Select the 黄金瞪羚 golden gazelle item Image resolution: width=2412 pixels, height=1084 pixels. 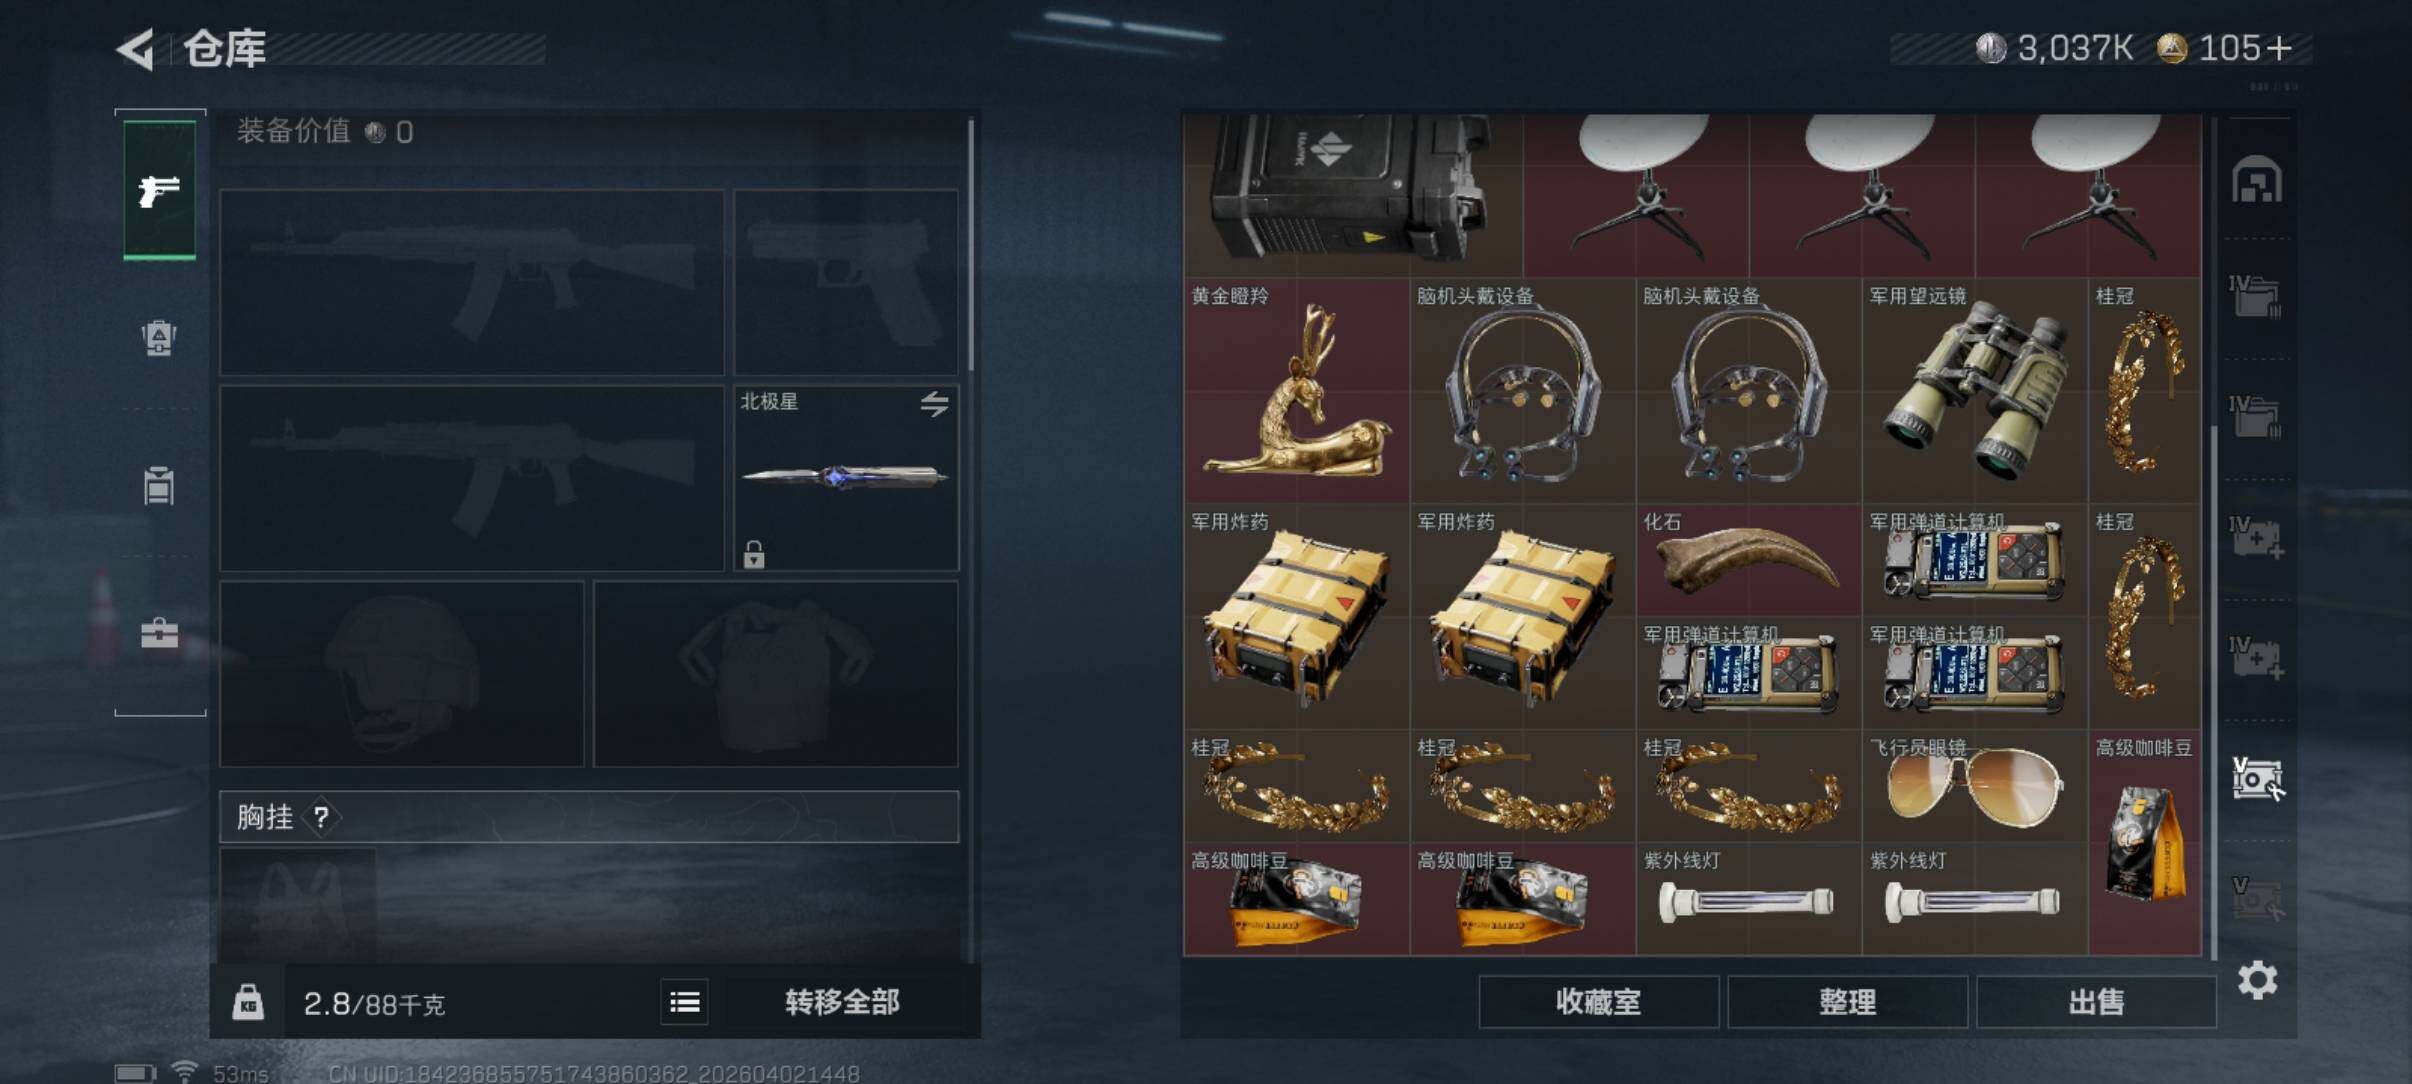coord(1297,391)
